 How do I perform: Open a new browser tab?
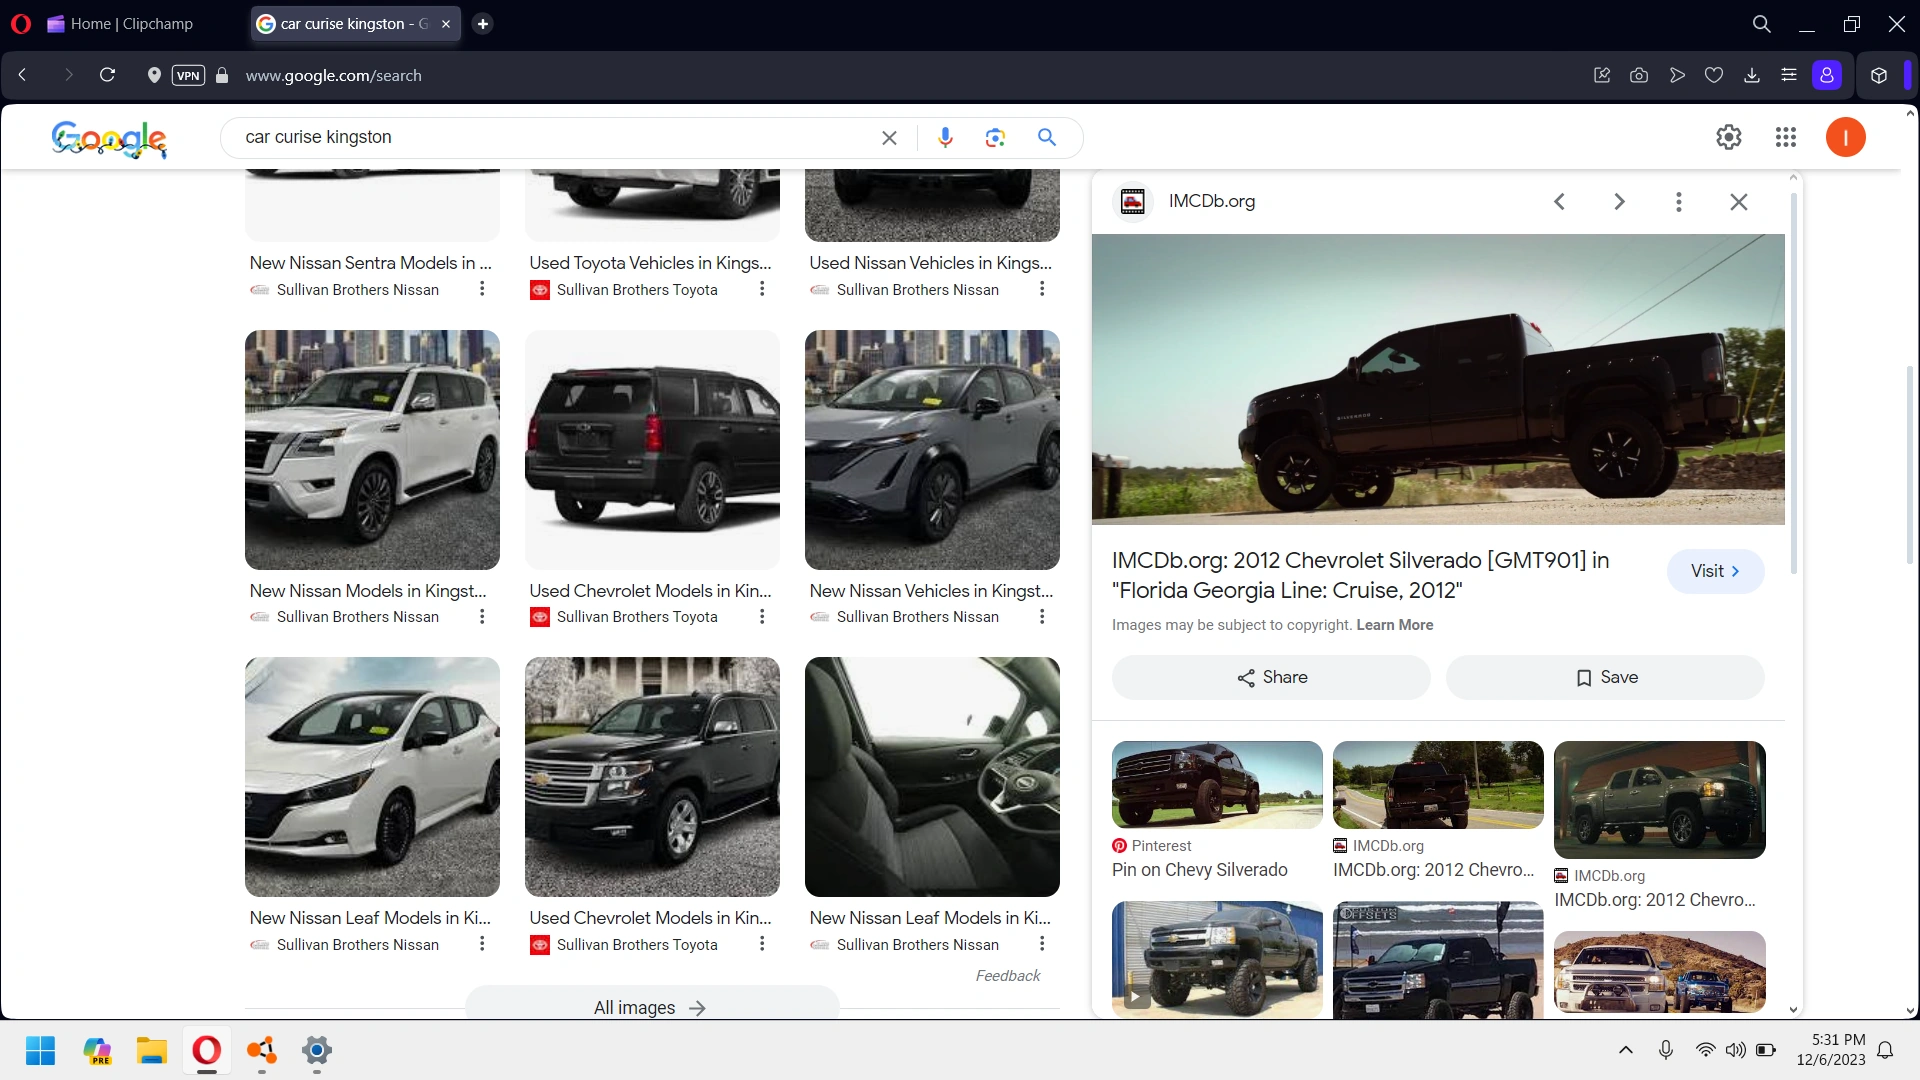(x=483, y=23)
